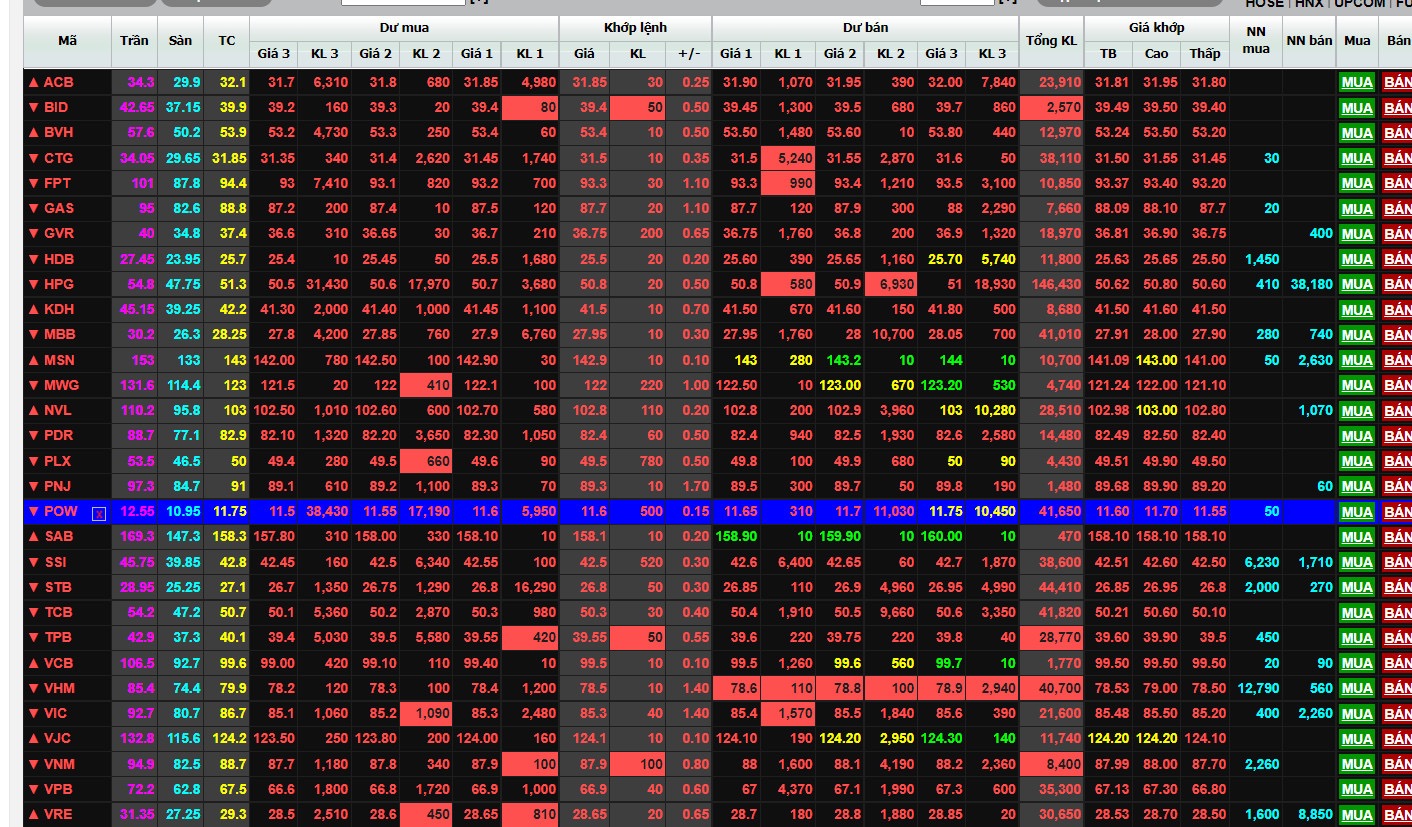Click HPG foreign sell value 38,180
This screenshot has width=1412, height=827.
point(1311,284)
